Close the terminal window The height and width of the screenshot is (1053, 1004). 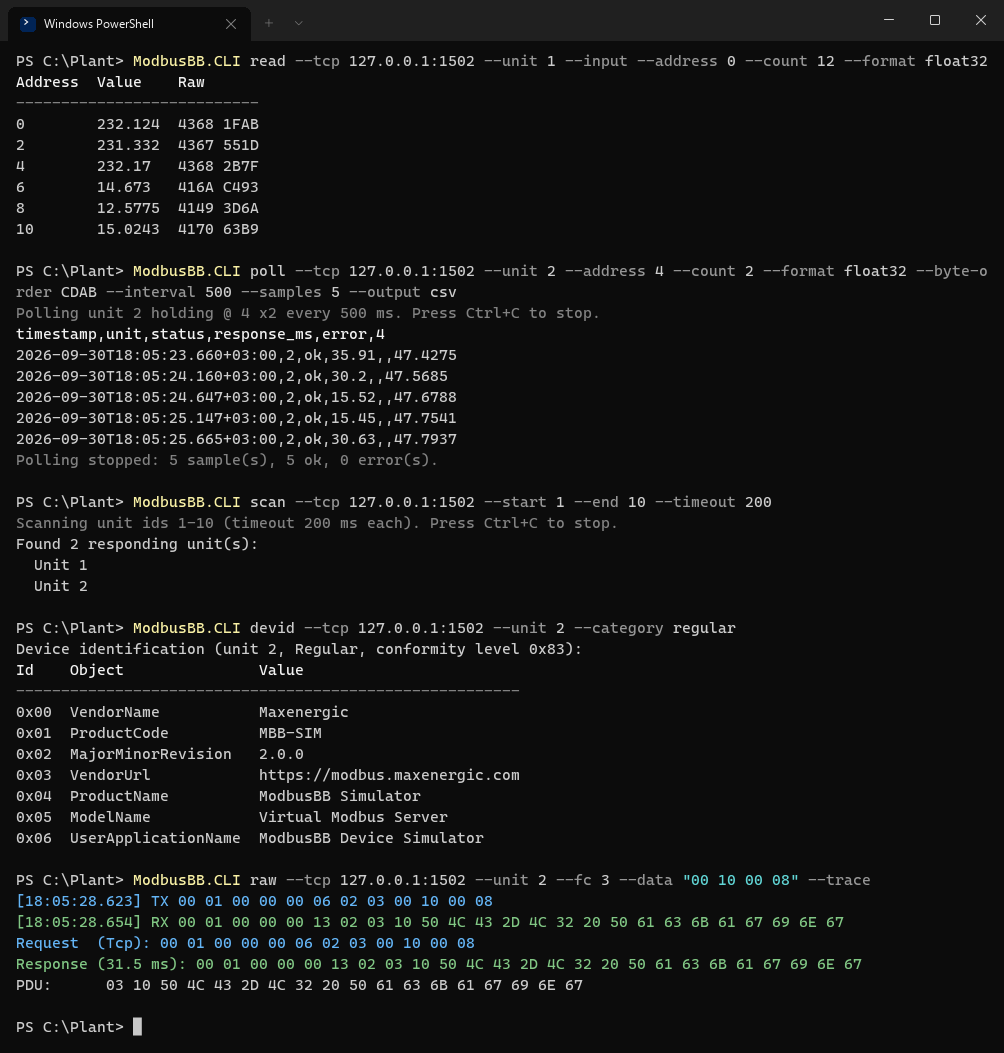point(980,20)
